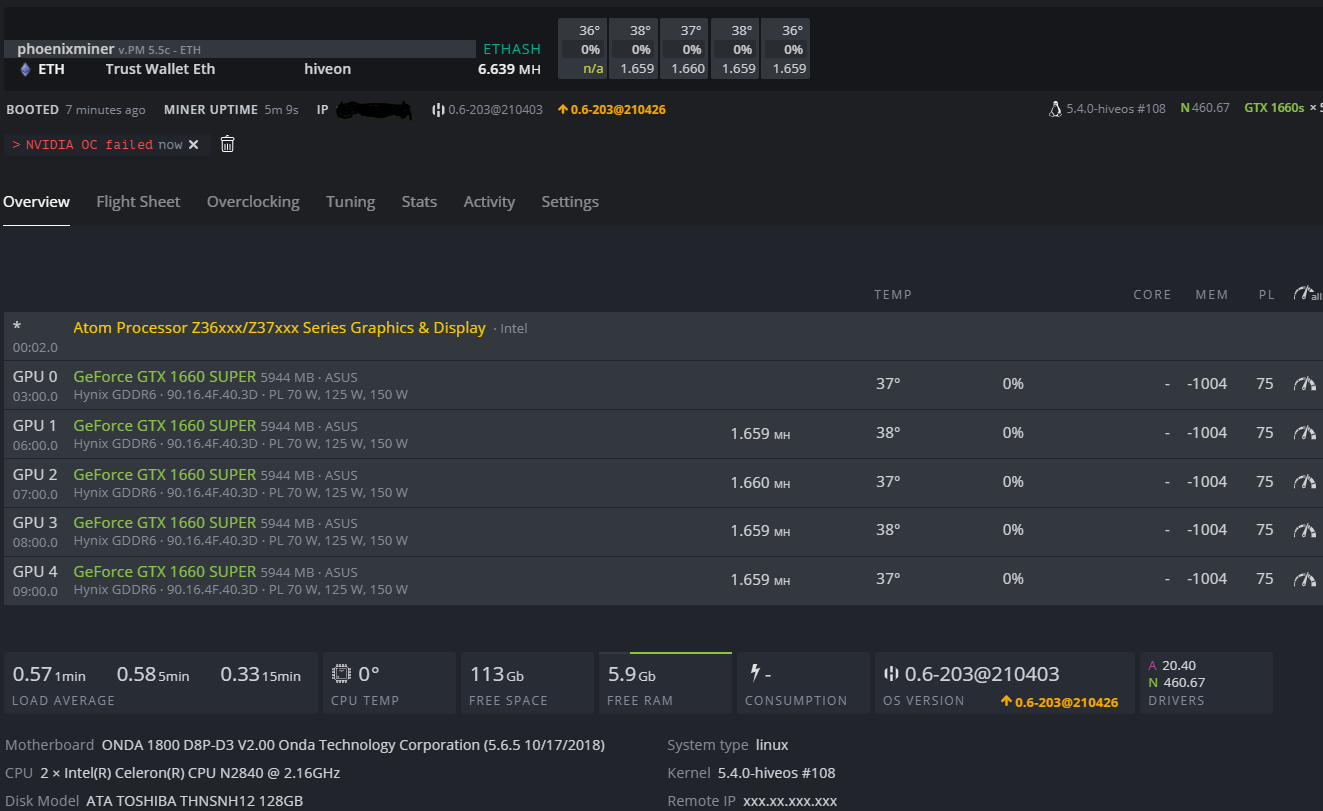Image resolution: width=1323 pixels, height=811 pixels.
Task: Switch to the Overview tab
Action: [x=36, y=202]
